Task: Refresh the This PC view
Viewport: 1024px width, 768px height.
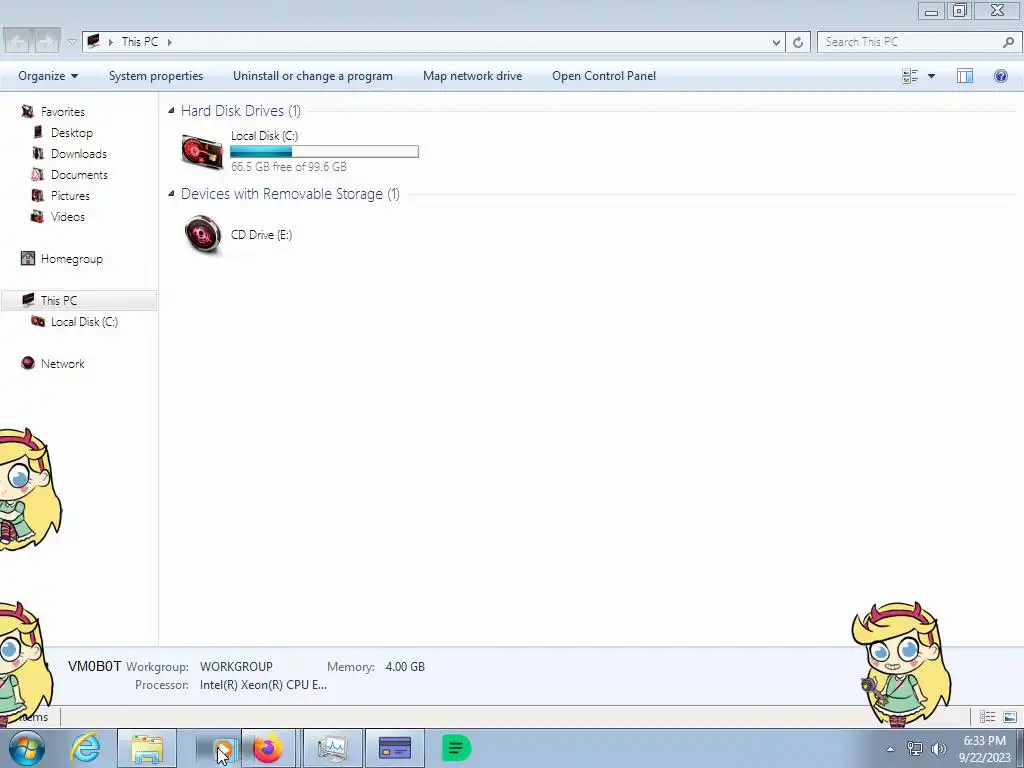Action: pos(797,42)
